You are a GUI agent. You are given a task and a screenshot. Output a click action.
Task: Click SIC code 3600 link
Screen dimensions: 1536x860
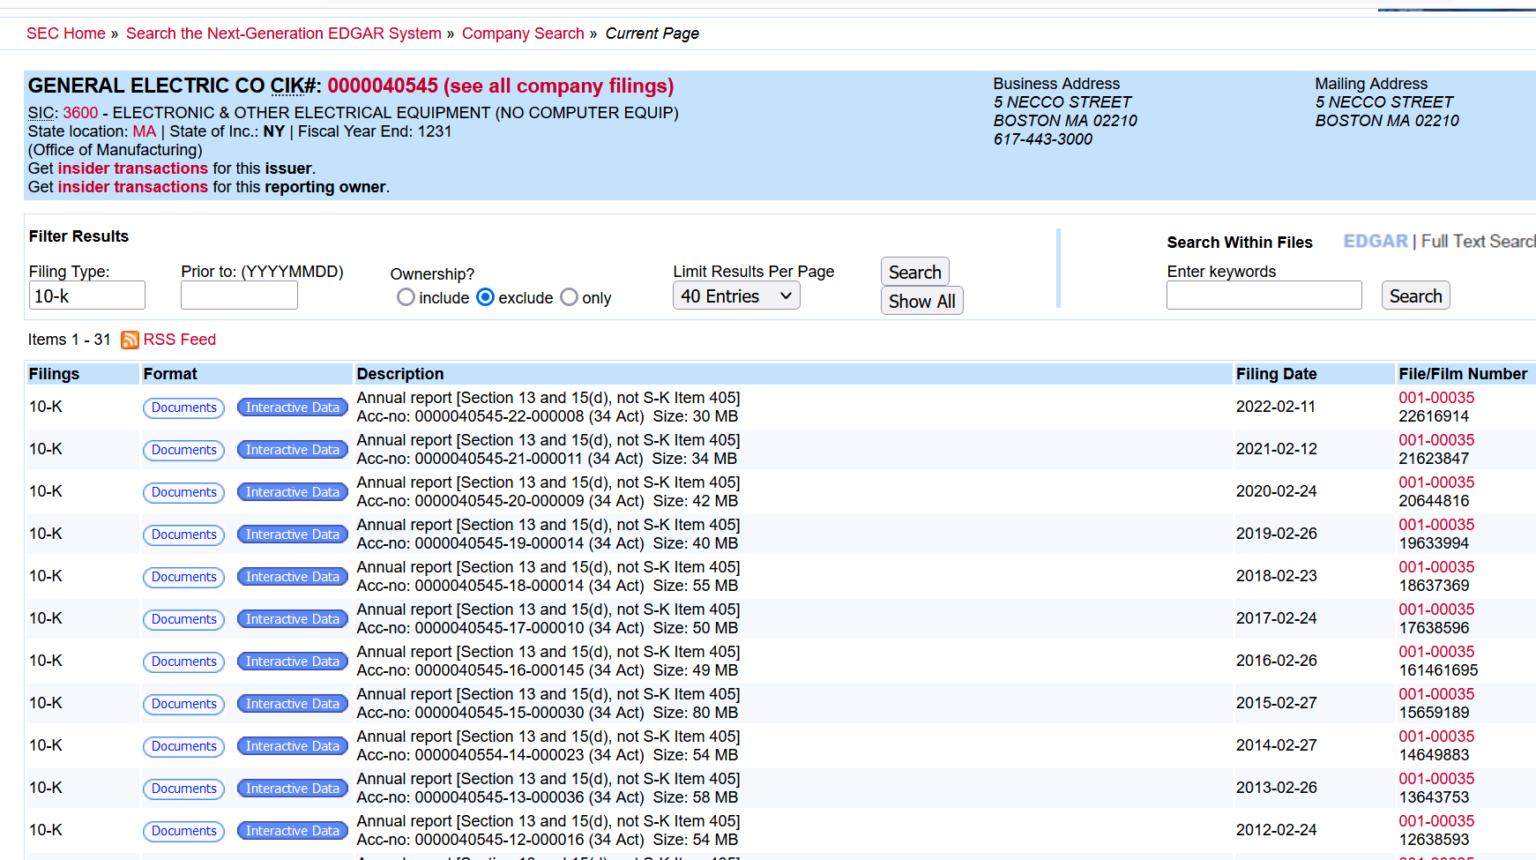point(80,112)
